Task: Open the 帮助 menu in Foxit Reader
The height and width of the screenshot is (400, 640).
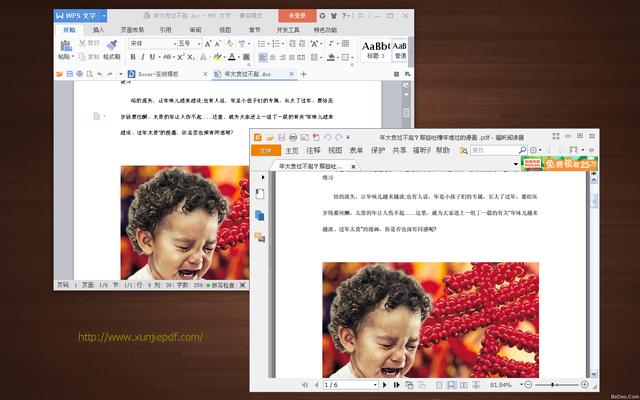Action: (442, 151)
